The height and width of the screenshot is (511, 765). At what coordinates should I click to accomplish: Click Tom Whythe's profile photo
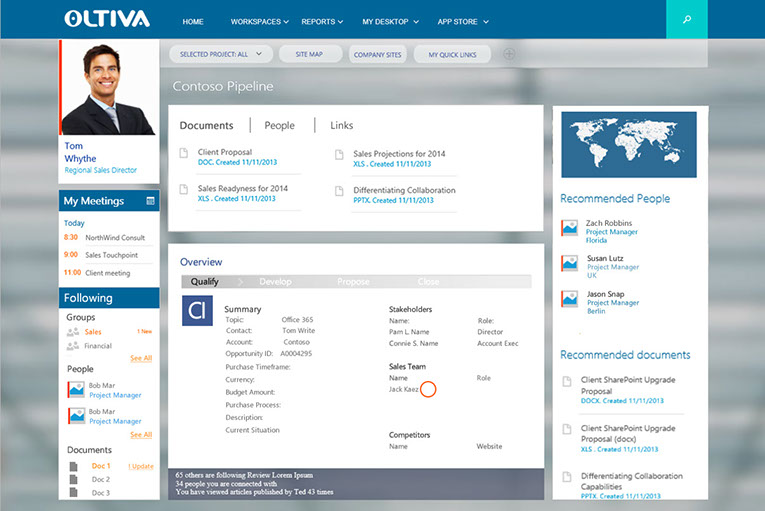[108, 87]
